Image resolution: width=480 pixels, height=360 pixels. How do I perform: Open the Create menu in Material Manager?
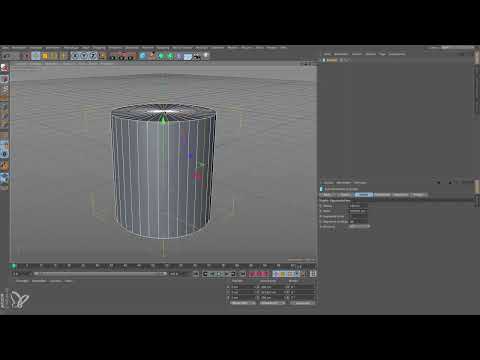coord(22,281)
